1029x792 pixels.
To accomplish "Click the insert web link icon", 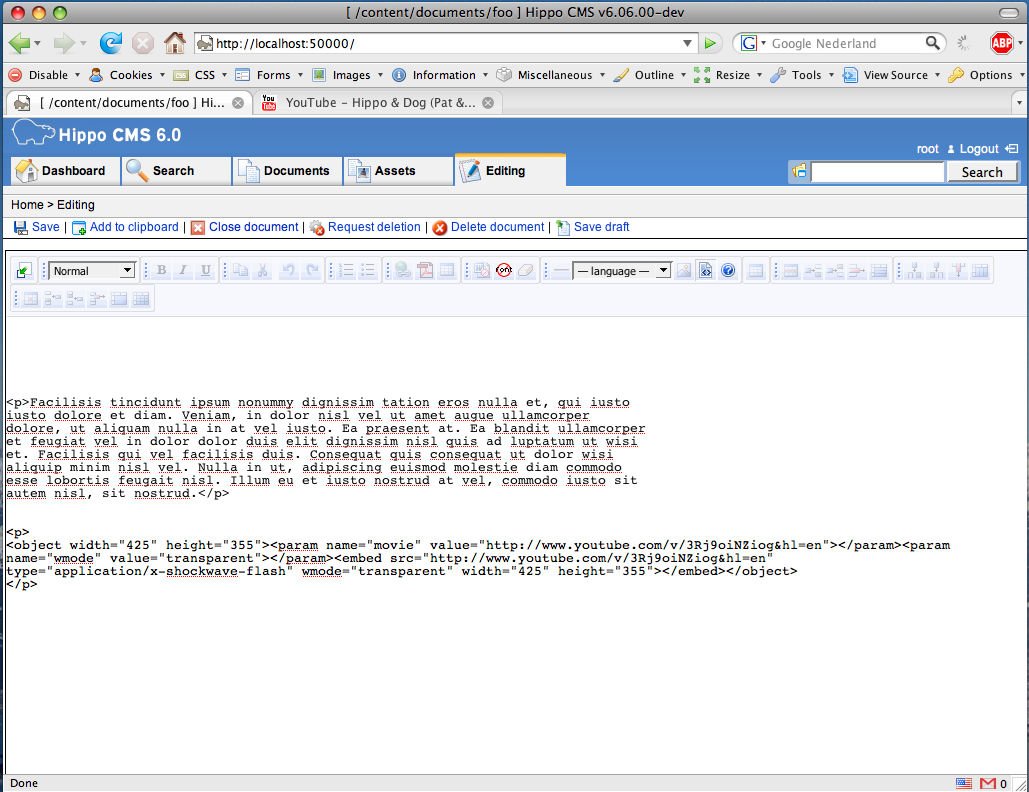I will click(x=402, y=271).
